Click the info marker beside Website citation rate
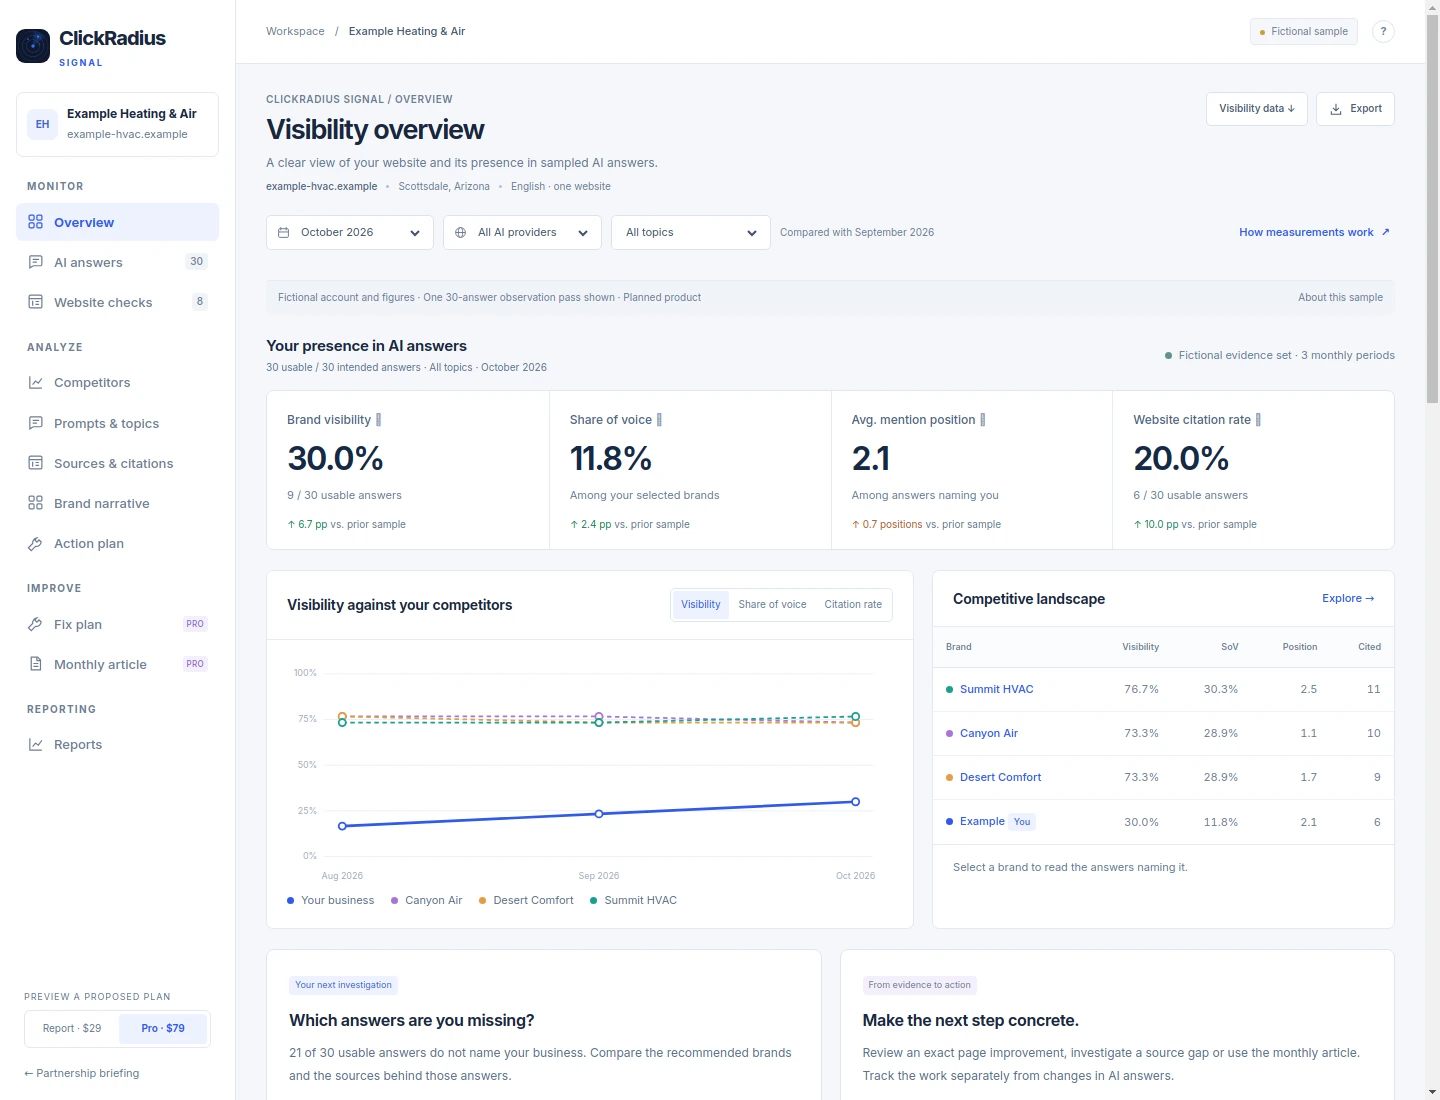This screenshot has height=1100, width=1440. [1258, 420]
